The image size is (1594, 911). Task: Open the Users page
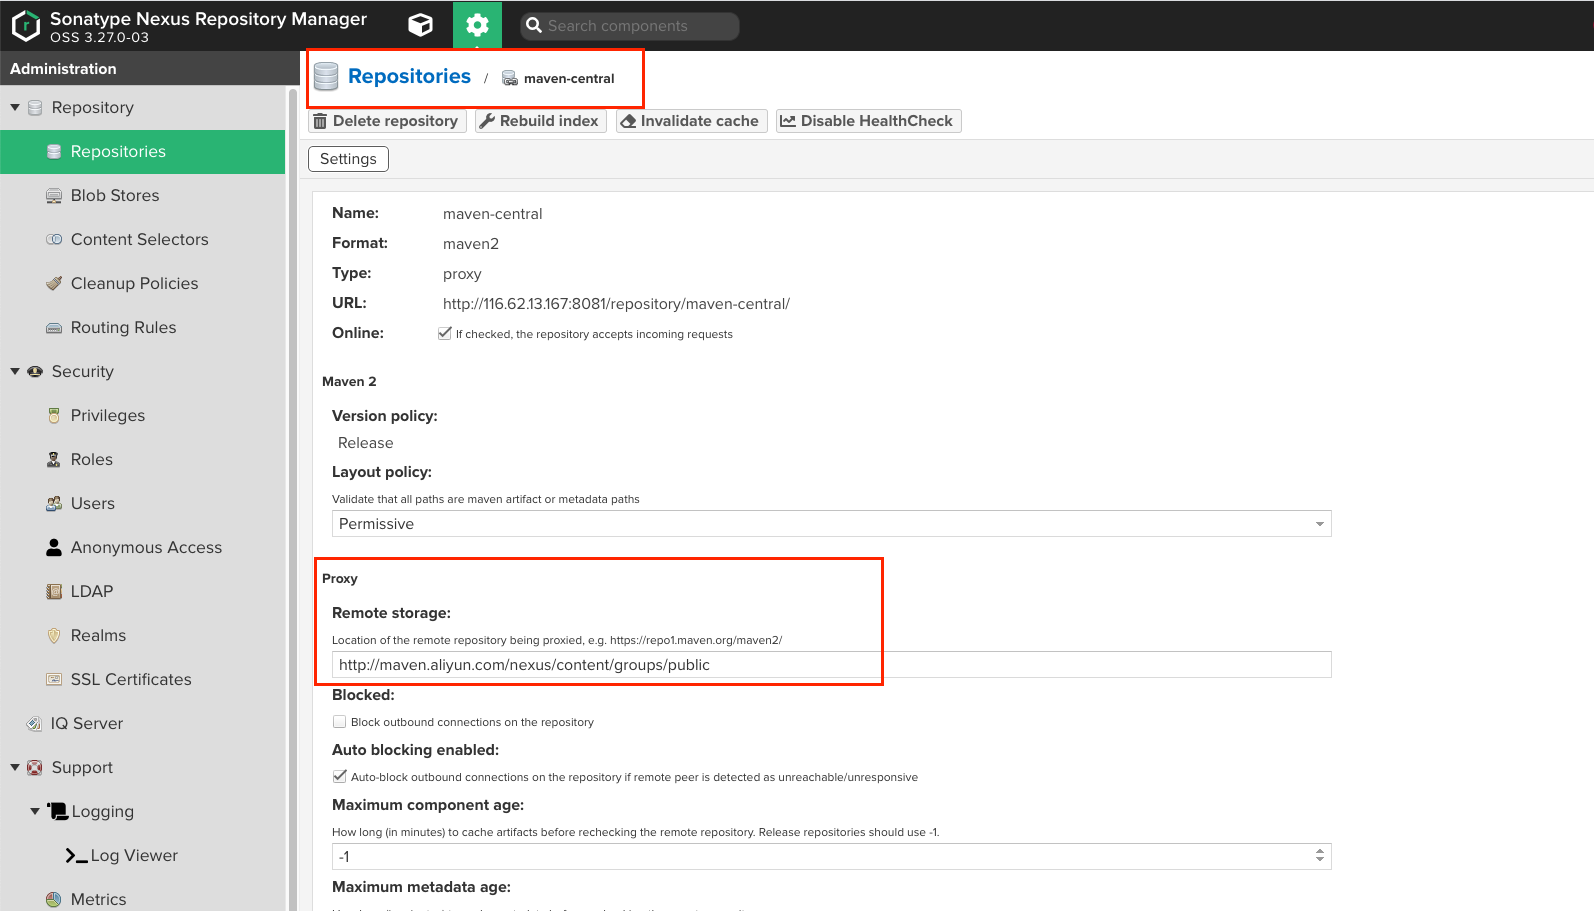(143, 504)
